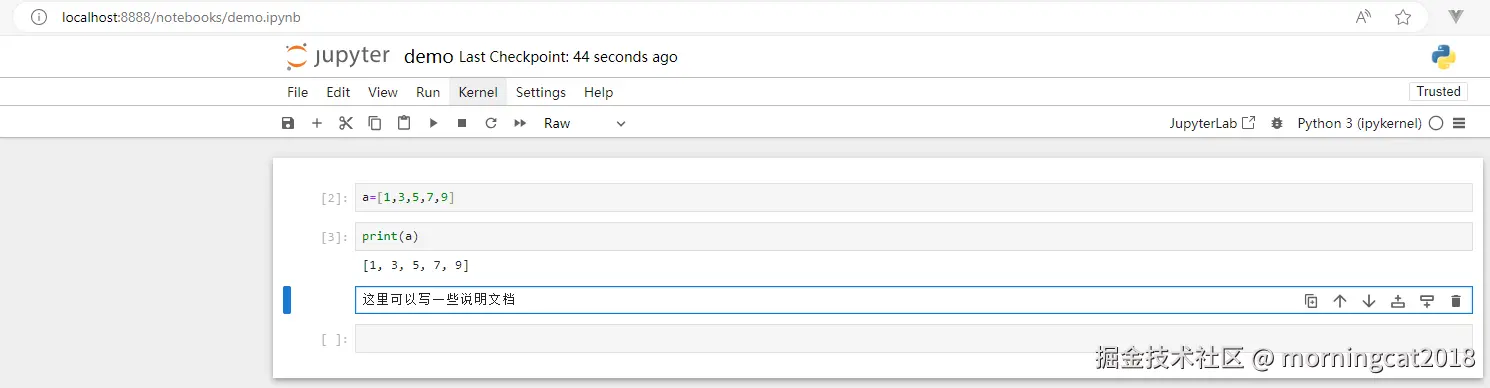Open the Edit menu
The height and width of the screenshot is (388, 1490).
[338, 92]
